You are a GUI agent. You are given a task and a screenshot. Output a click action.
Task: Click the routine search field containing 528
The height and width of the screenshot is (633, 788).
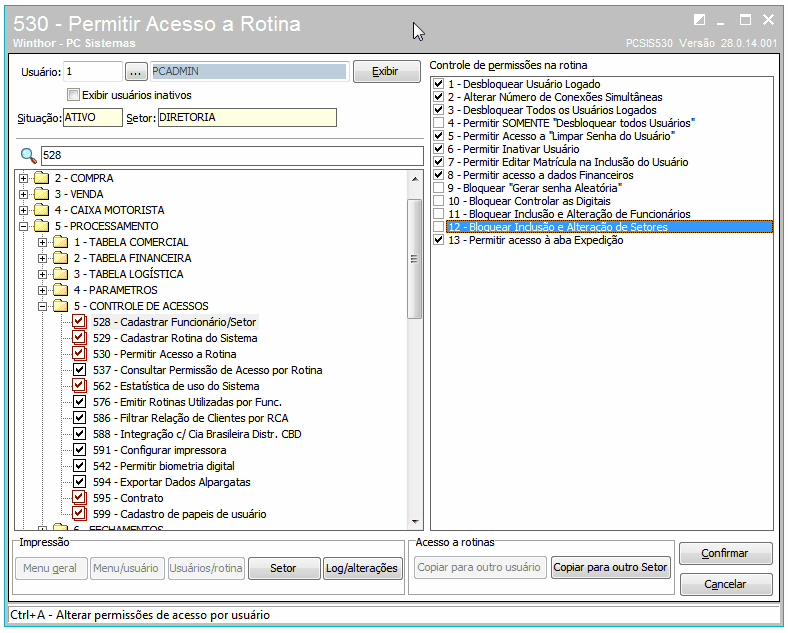[x=232, y=156]
